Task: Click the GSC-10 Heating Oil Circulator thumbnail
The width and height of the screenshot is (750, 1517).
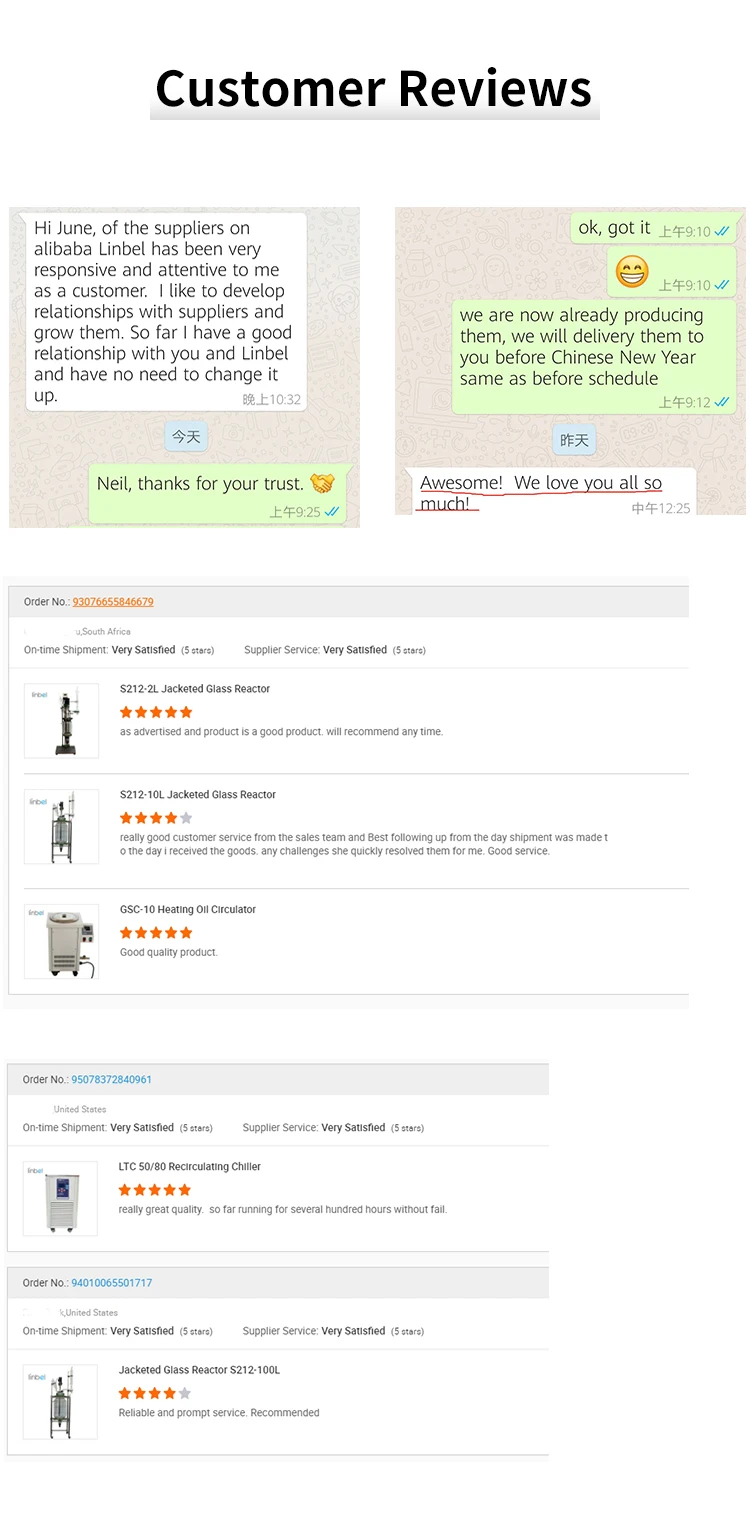Action: click(x=61, y=941)
